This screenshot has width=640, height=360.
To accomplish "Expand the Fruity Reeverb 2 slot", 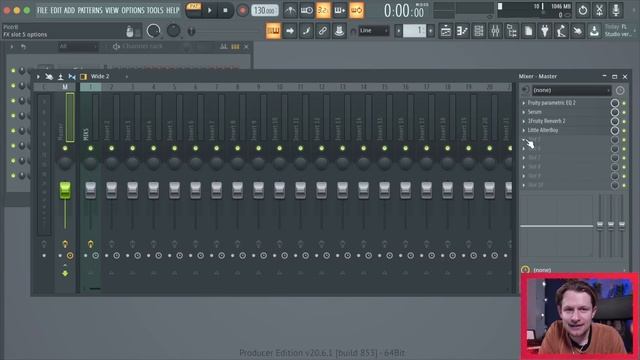I will coord(524,121).
